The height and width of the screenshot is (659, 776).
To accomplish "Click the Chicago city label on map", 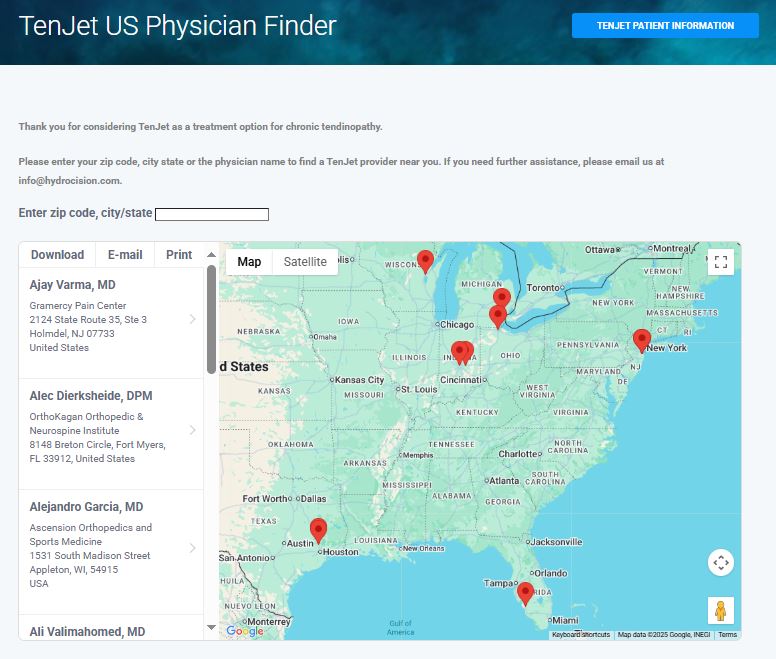I will [x=457, y=325].
